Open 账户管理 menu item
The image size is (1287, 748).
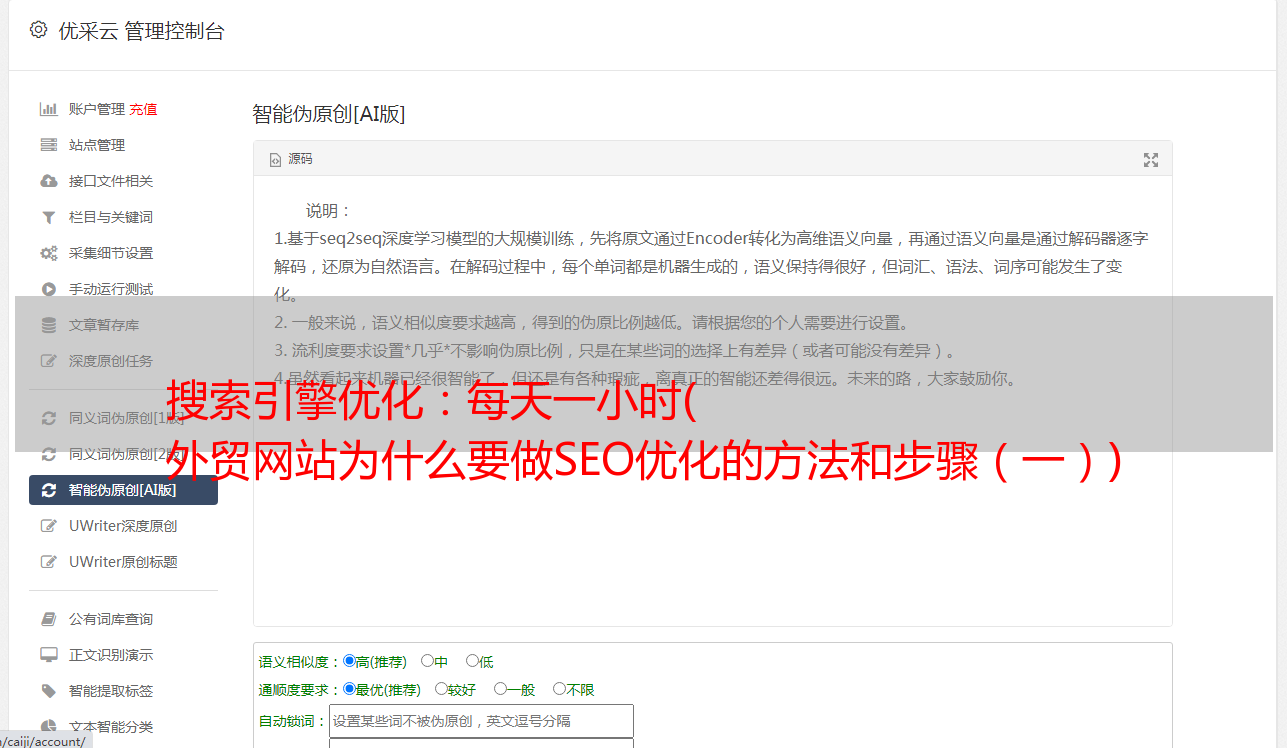[97, 109]
